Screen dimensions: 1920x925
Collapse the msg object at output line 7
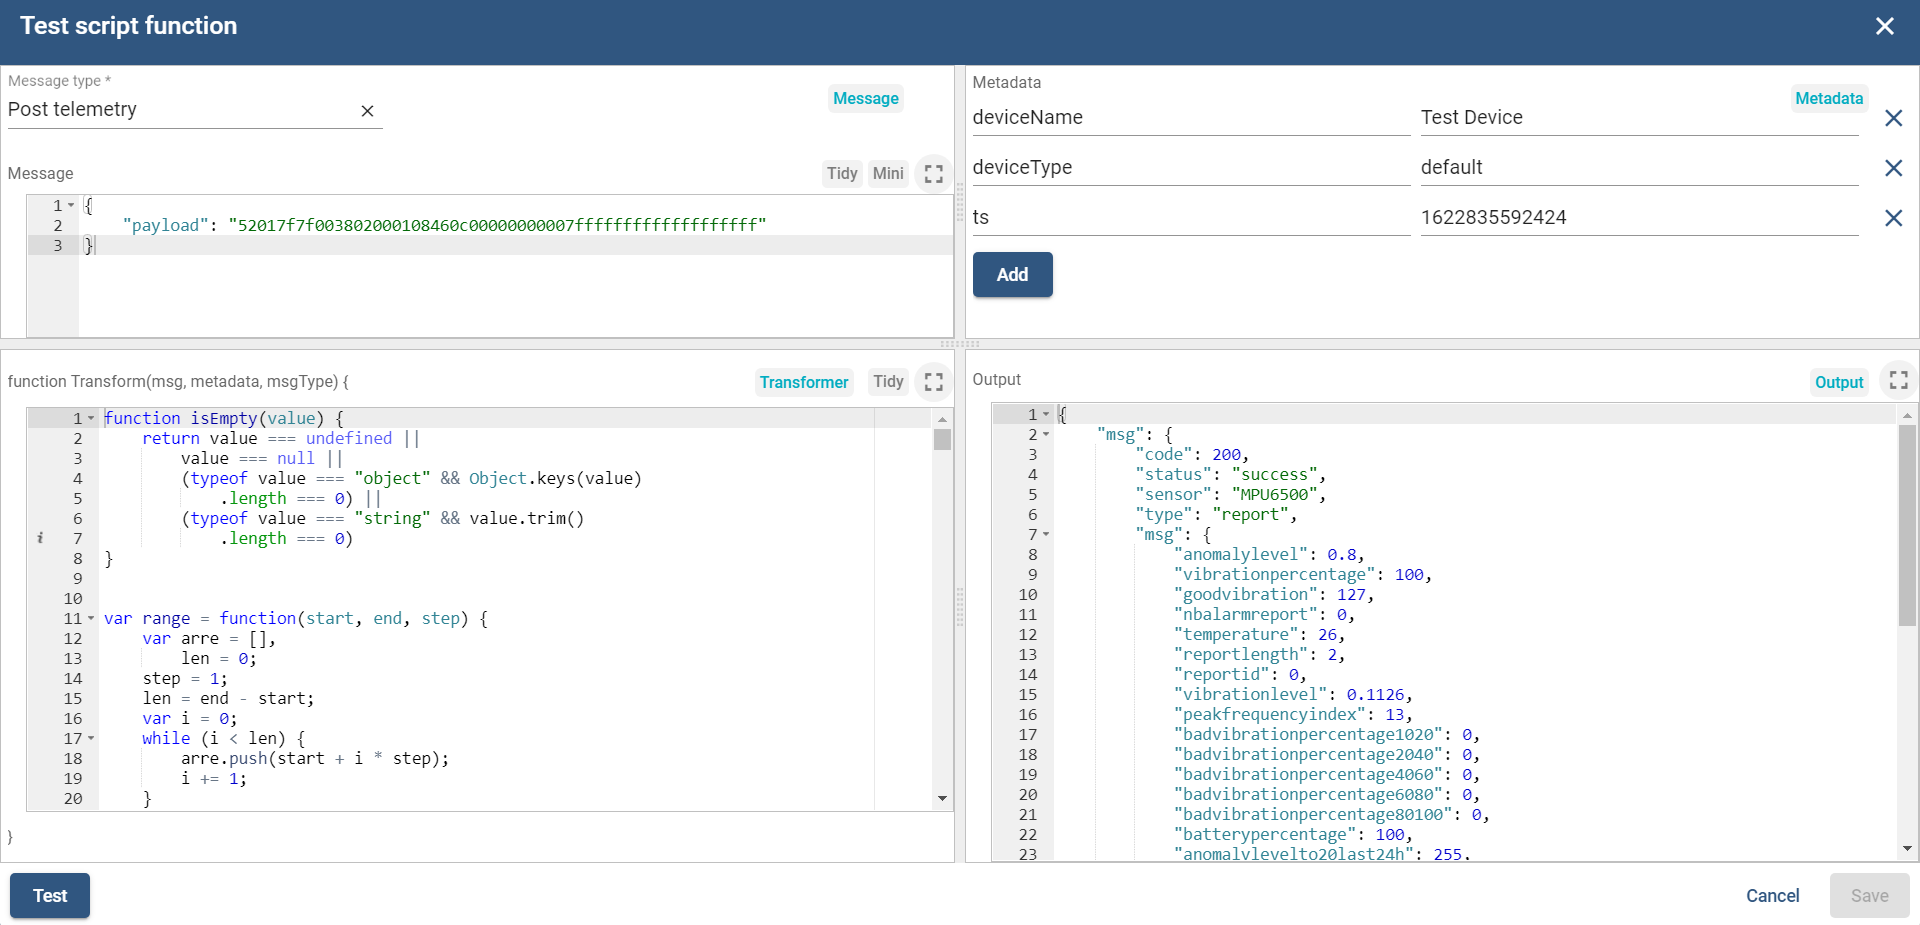[1046, 534]
